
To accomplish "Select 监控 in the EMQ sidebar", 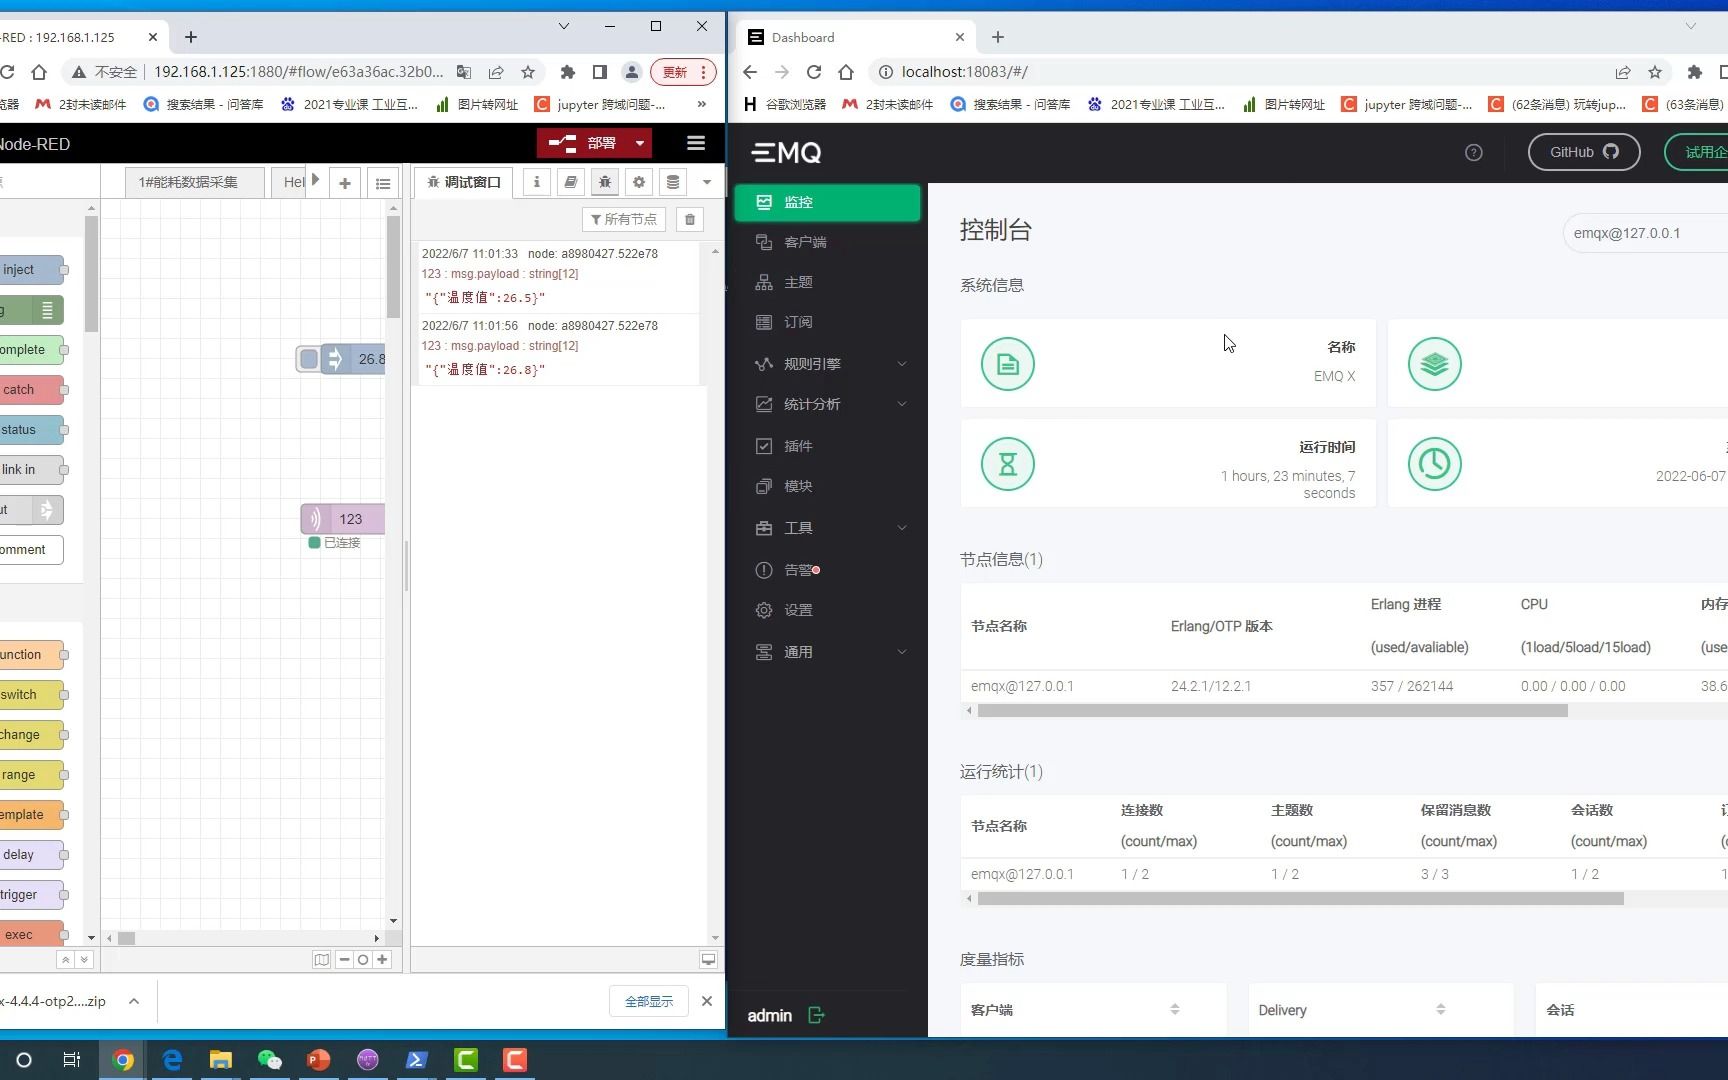I will click(827, 202).
